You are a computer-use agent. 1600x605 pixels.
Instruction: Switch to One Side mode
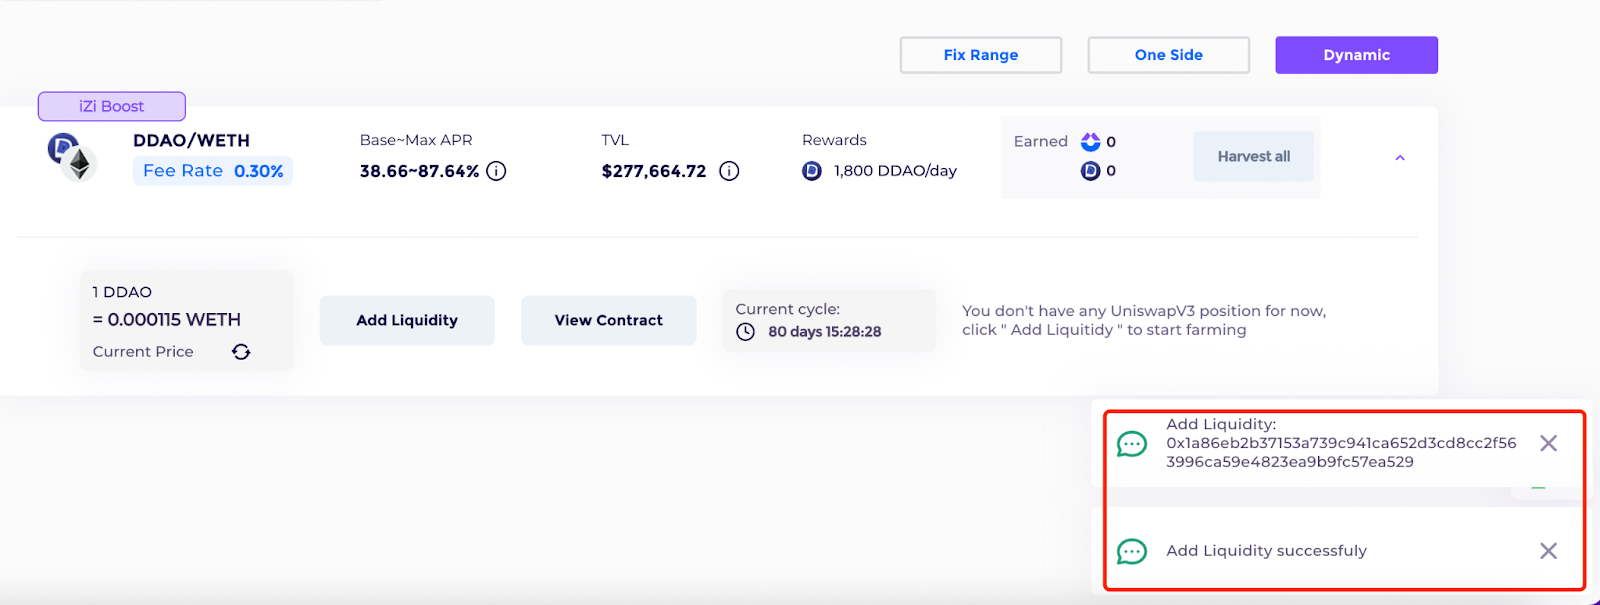[x=1168, y=55]
